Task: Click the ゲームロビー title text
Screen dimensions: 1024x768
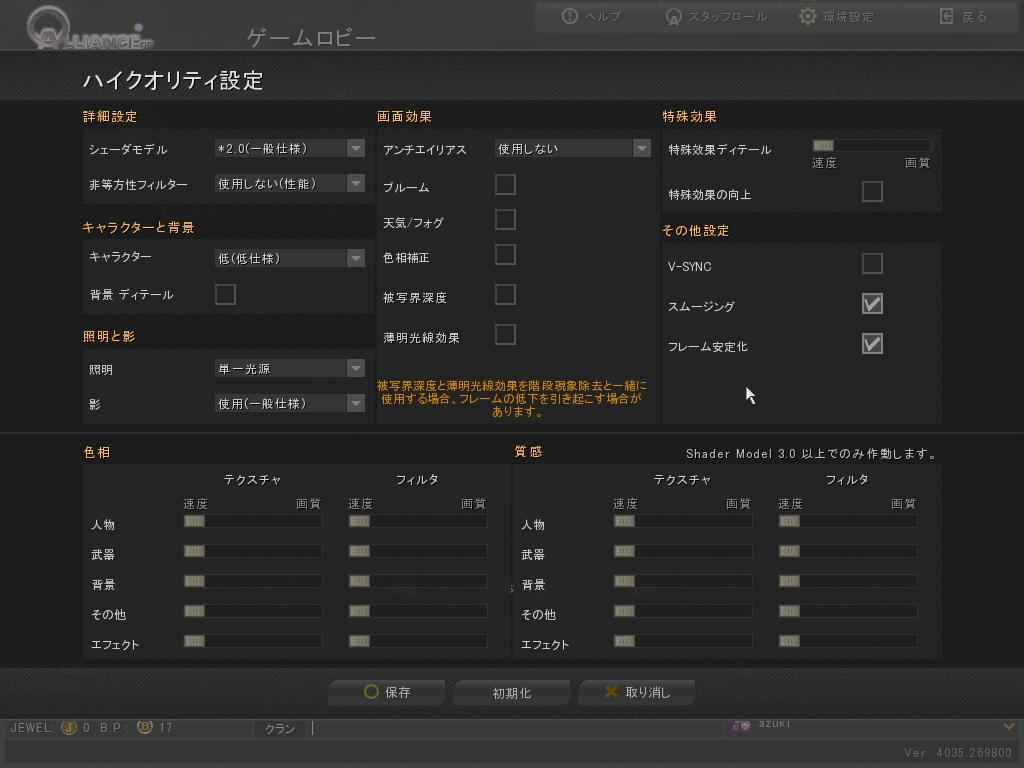Action: (x=312, y=39)
